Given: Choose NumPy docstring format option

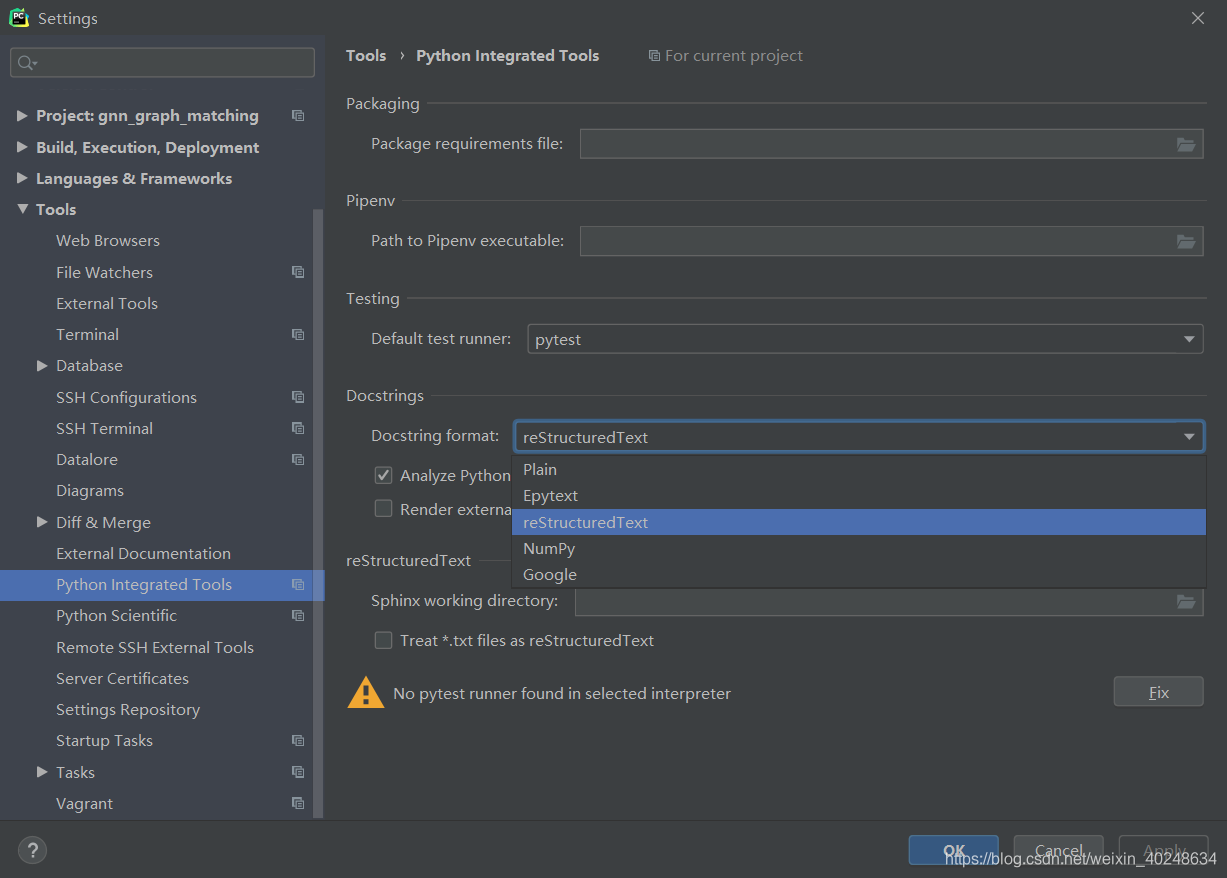Looking at the screenshot, I should [x=549, y=548].
